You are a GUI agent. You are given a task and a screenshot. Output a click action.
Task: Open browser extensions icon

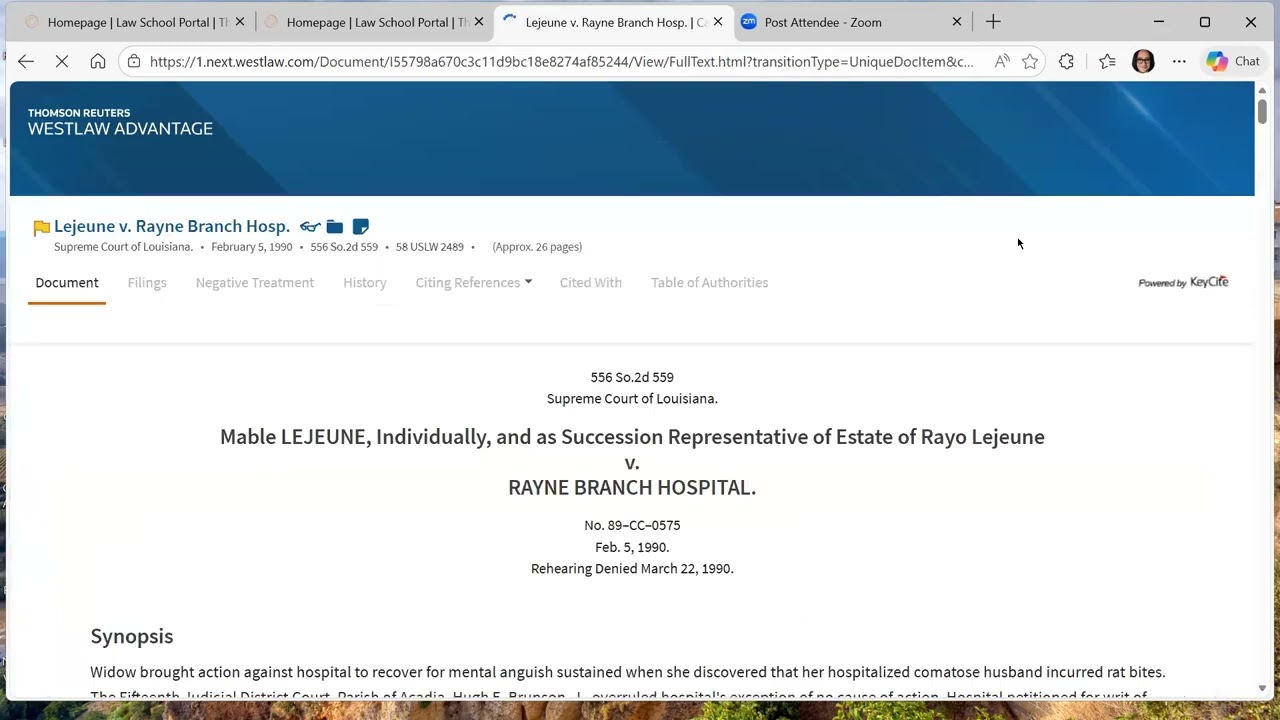coord(1066,61)
